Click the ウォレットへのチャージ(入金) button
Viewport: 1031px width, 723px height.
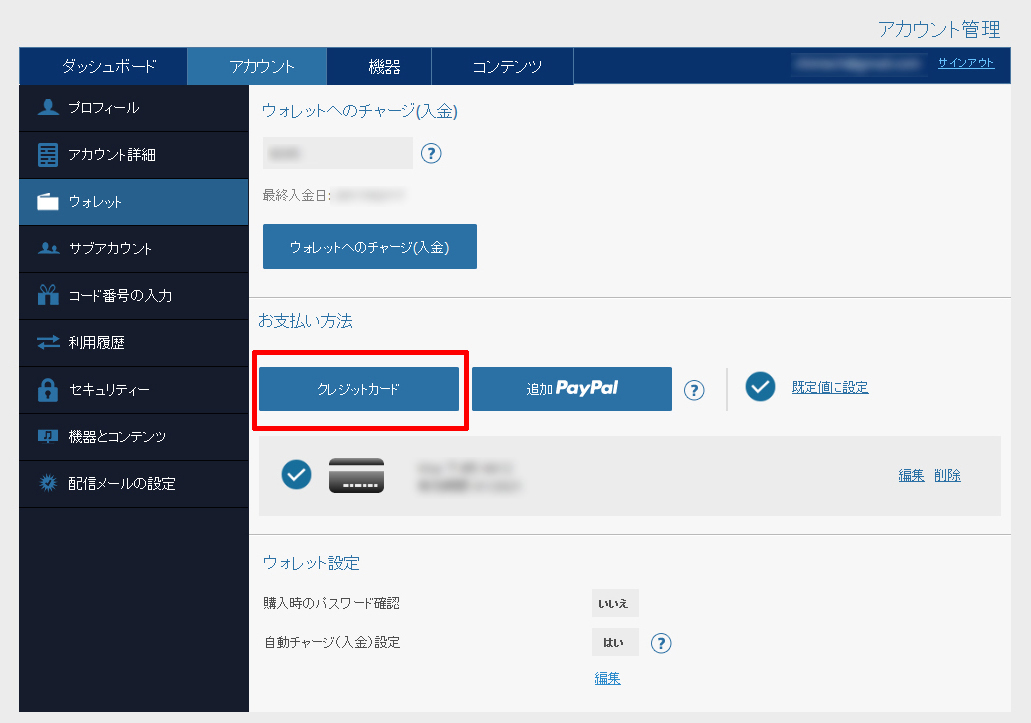[370, 246]
